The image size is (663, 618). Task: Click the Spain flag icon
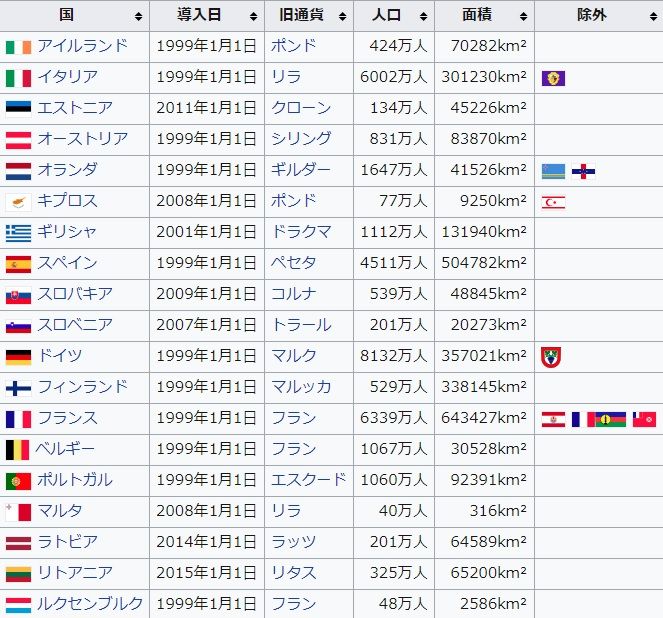[x=18, y=264]
